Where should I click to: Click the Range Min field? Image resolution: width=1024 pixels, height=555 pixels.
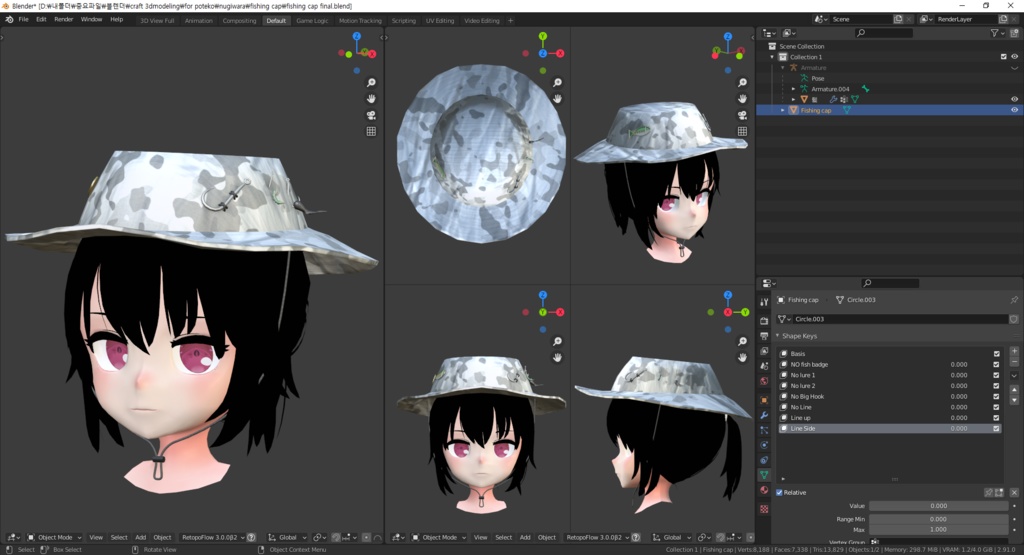click(x=938, y=519)
